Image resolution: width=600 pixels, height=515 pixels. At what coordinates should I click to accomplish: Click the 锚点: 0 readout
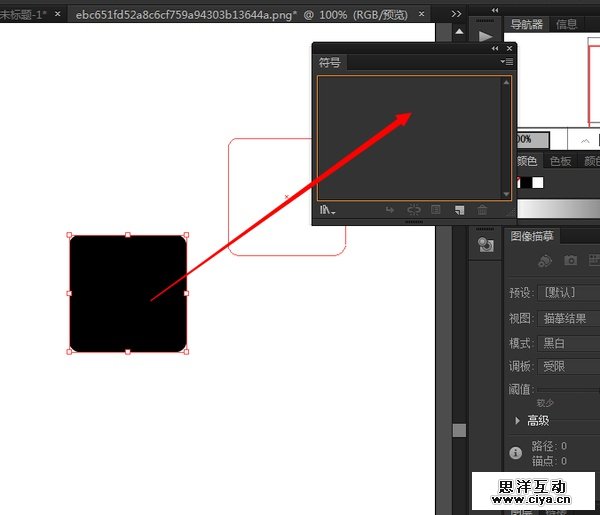(x=549, y=461)
